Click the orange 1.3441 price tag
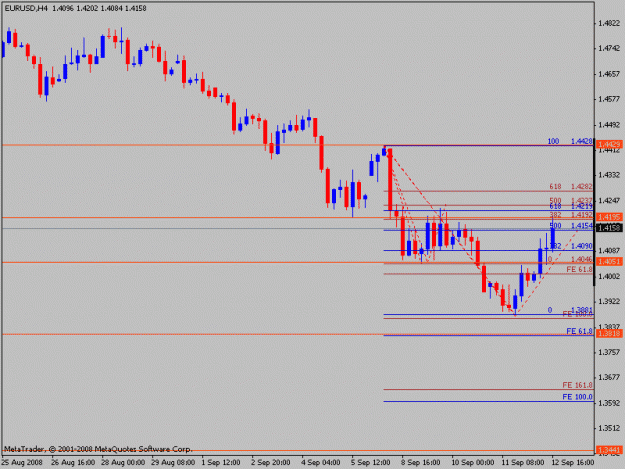This screenshot has height=469, width=625. [609, 450]
